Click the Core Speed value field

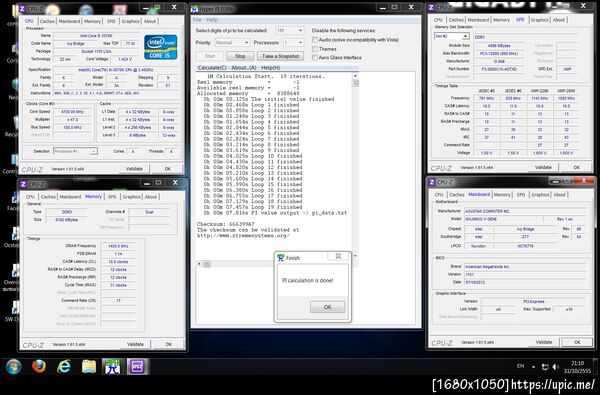72,112
